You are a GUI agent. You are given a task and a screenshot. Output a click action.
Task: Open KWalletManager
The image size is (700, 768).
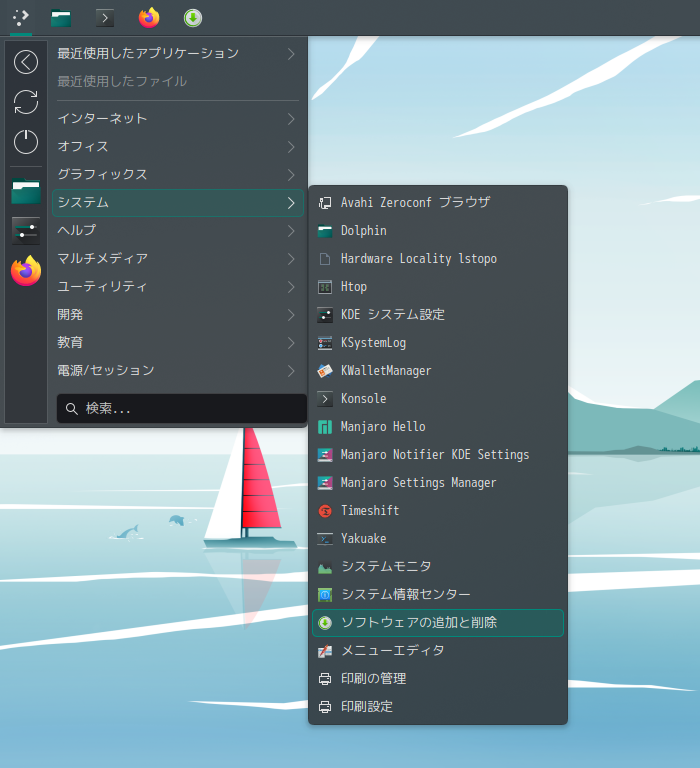pos(438,371)
